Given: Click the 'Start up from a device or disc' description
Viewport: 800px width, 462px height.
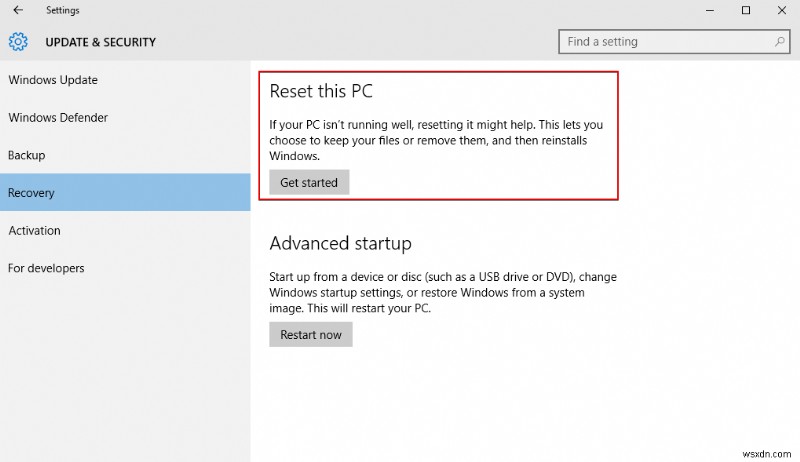Looking at the screenshot, I should (443, 293).
